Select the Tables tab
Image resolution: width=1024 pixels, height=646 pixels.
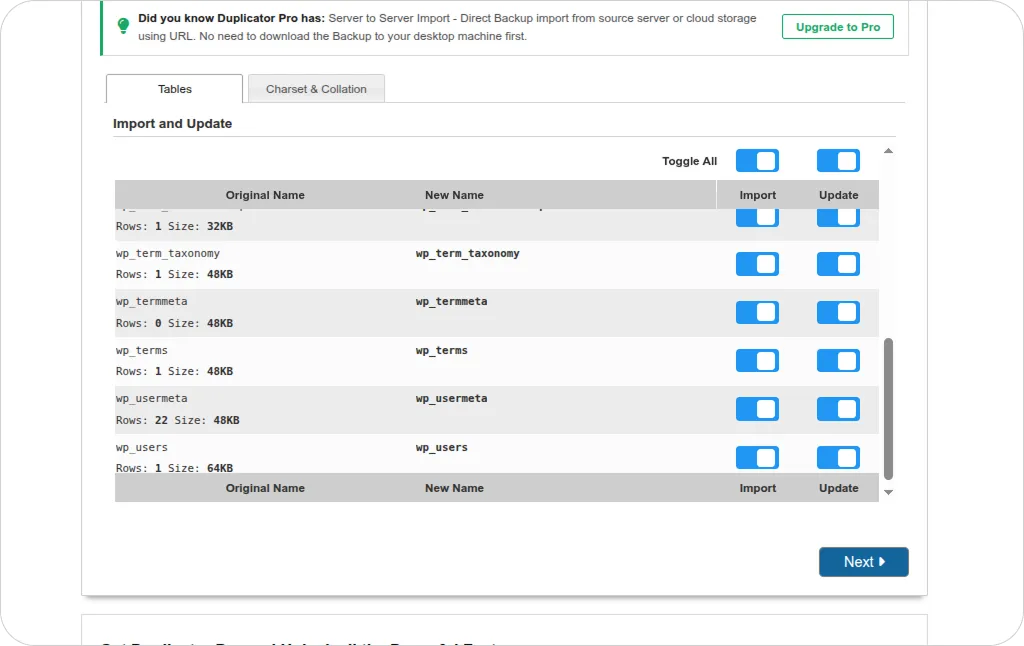[174, 89]
